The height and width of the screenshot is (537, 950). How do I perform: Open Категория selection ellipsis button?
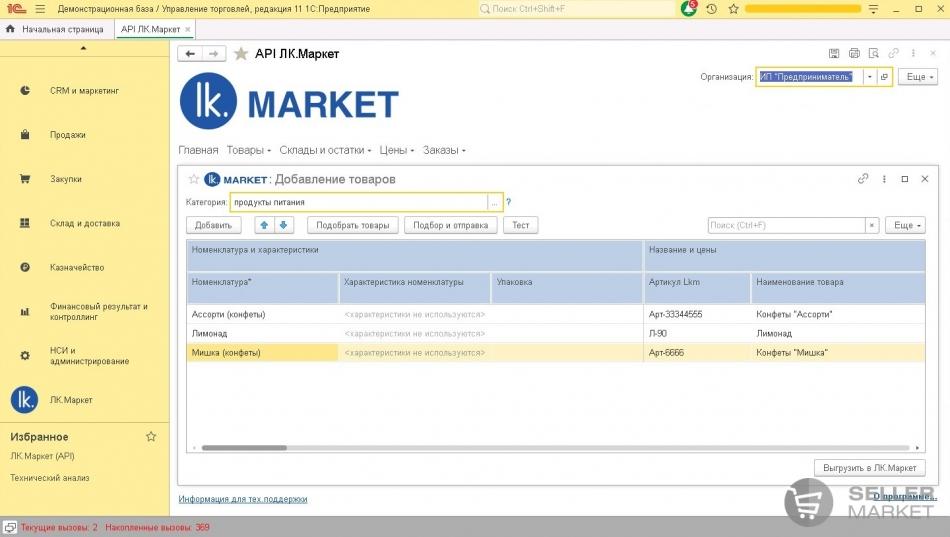point(494,202)
